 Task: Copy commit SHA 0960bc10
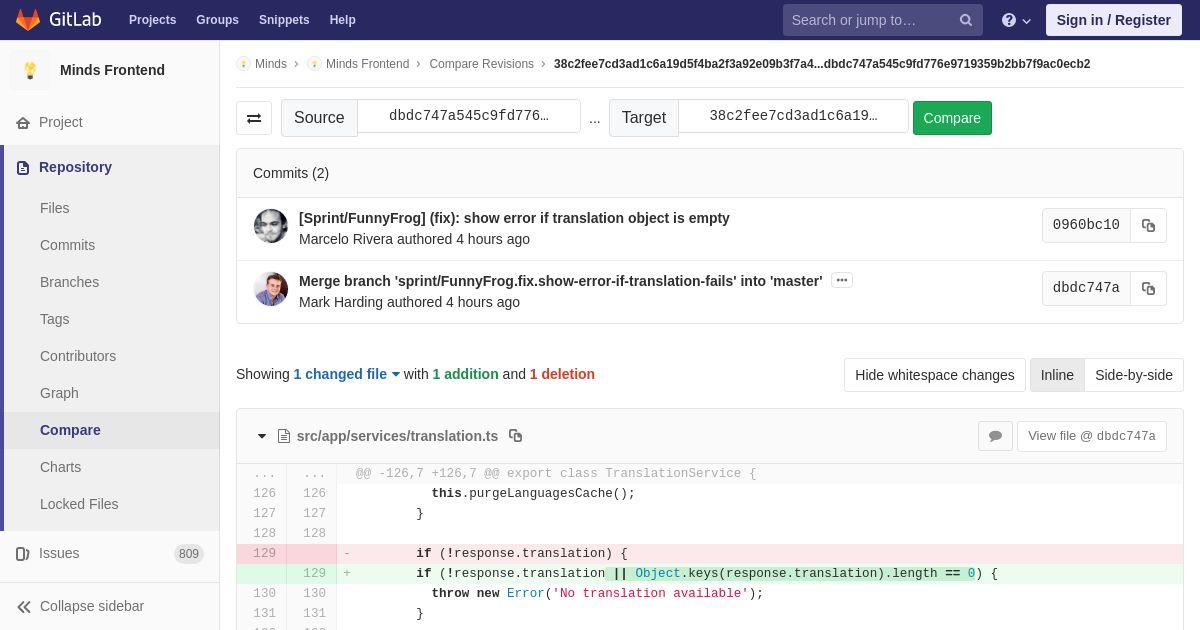pos(1148,226)
